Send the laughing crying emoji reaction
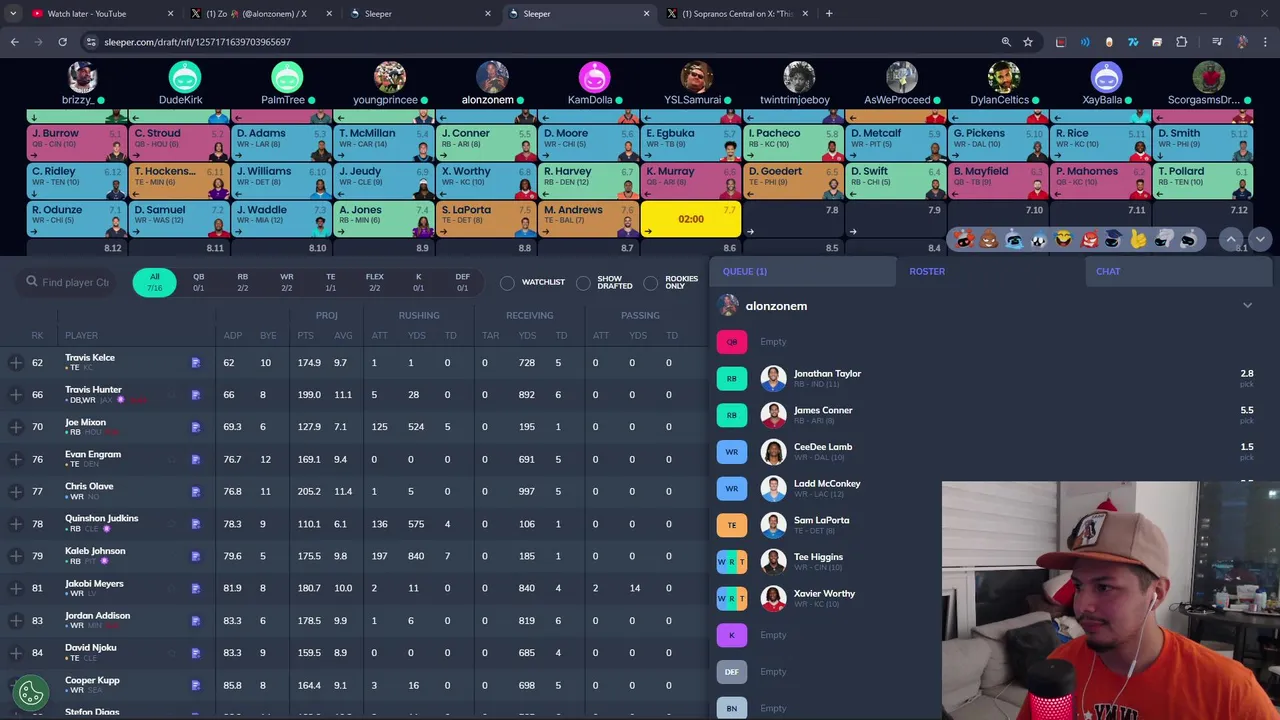 pyautogui.click(x=1064, y=239)
